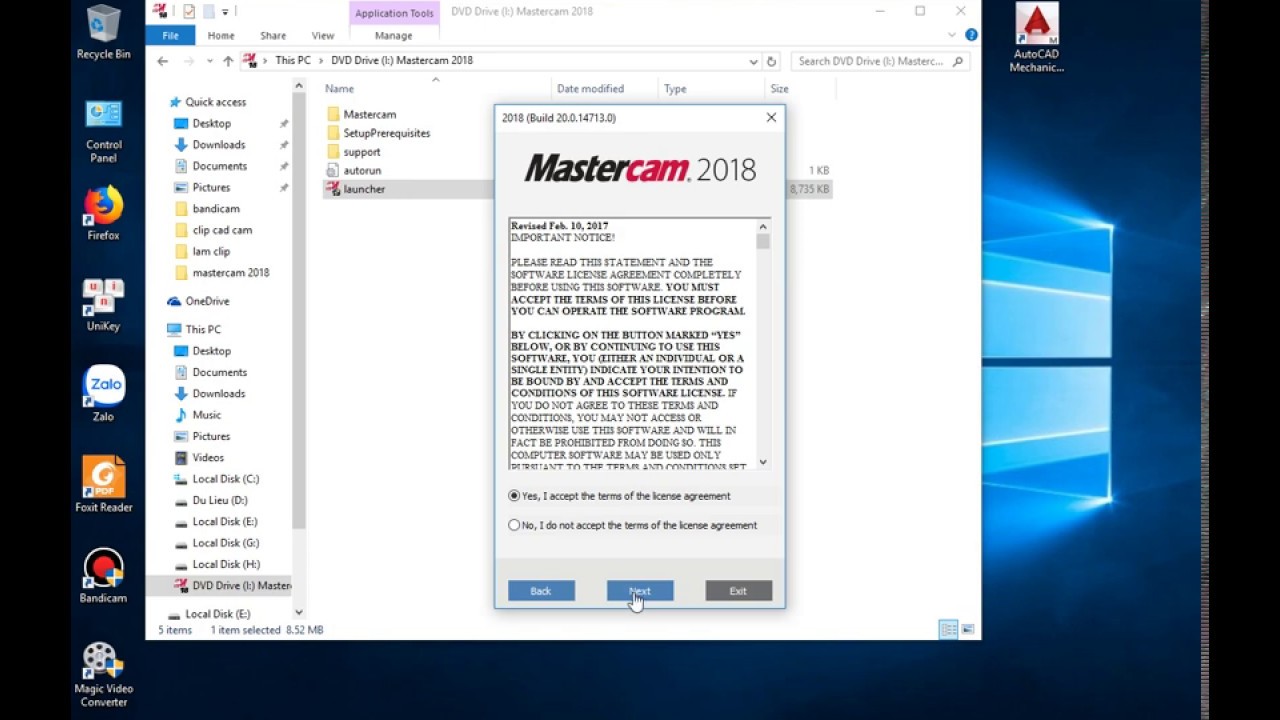Open OneDrive in navigation pane
Screen dimensions: 1280x720
198,301
